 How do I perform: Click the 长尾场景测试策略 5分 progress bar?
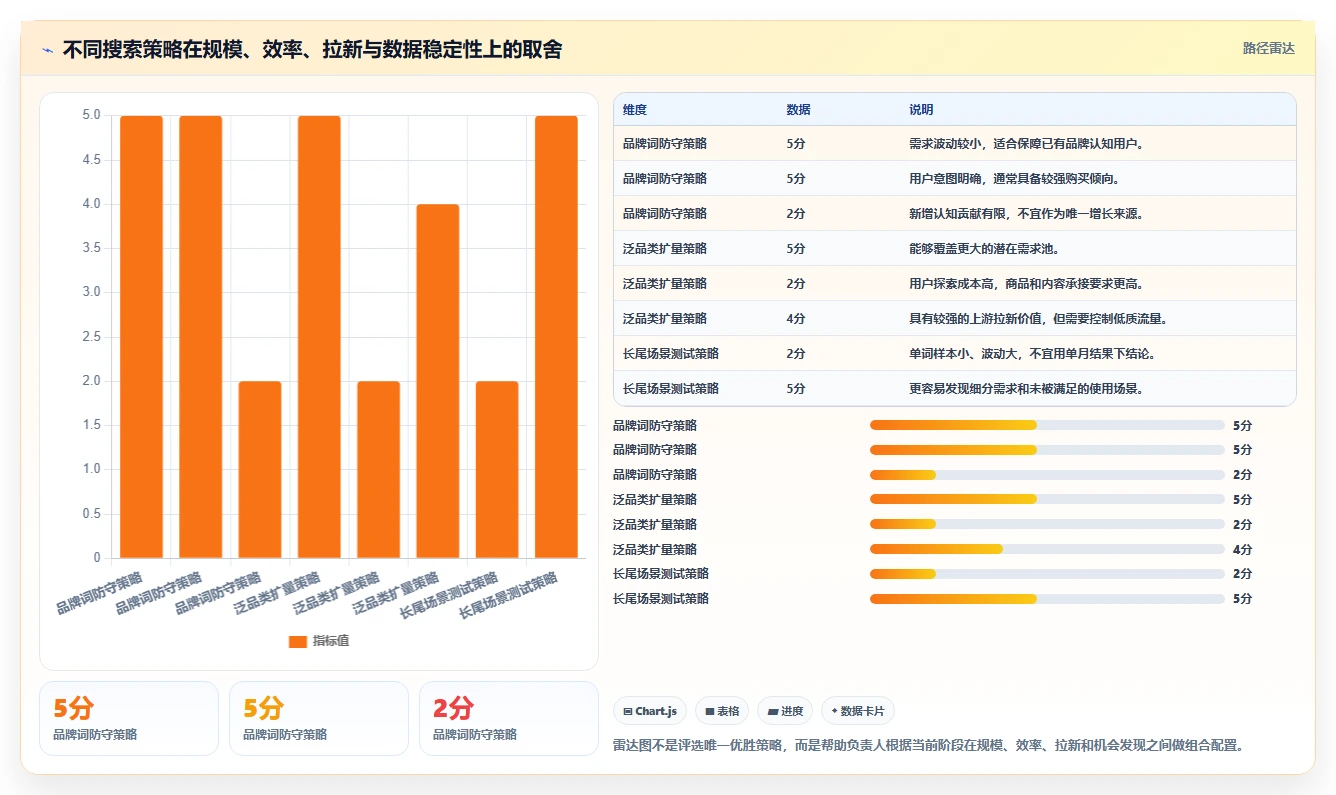1047,599
